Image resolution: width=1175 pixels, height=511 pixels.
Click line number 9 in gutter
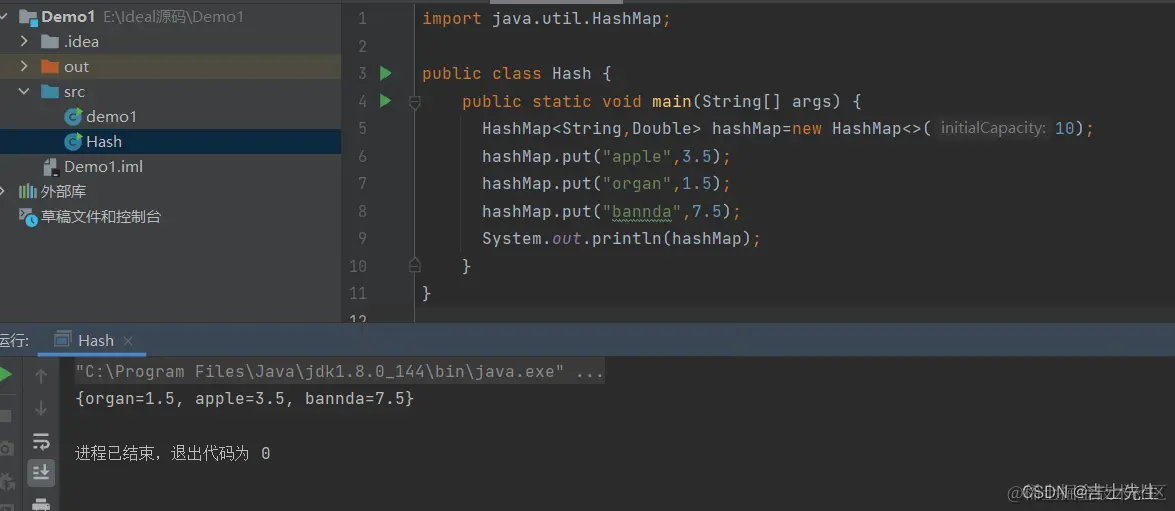[x=362, y=238]
